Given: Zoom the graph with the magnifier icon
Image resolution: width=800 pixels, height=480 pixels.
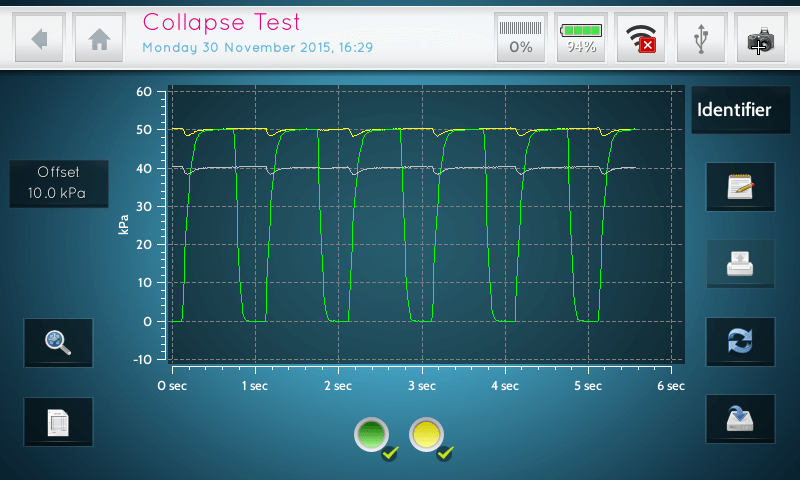Looking at the screenshot, I should 58,343.
